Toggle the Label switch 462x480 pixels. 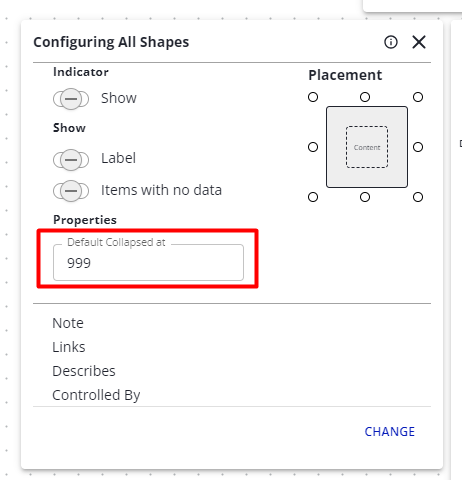point(71,160)
